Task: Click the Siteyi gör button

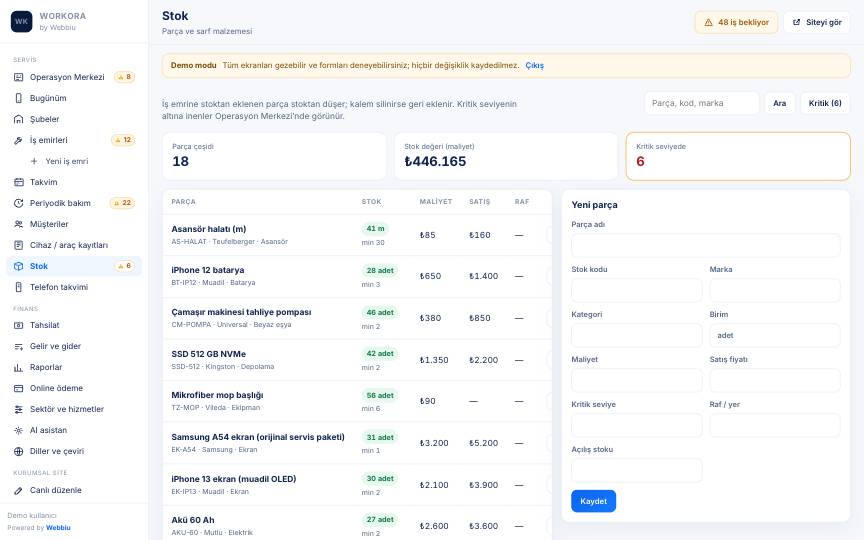Action: click(x=817, y=23)
